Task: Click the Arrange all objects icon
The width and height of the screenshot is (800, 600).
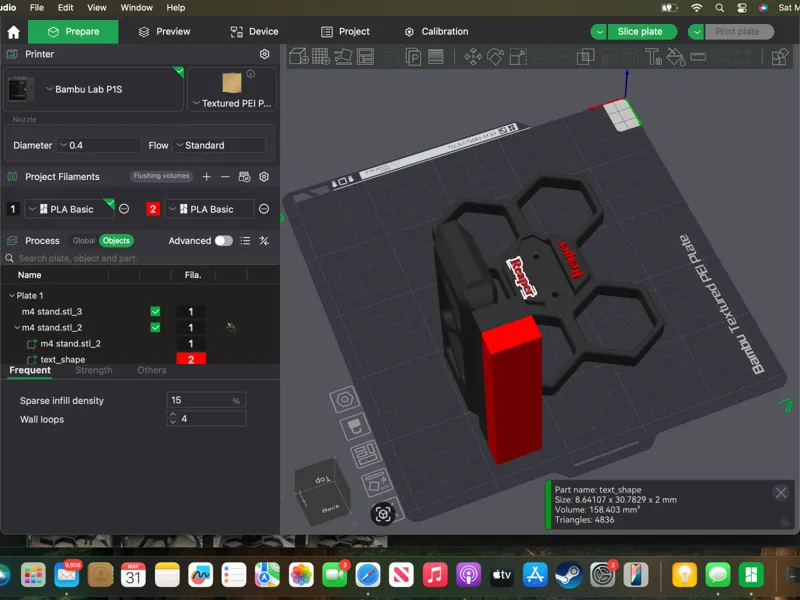Action: click(x=365, y=57)
